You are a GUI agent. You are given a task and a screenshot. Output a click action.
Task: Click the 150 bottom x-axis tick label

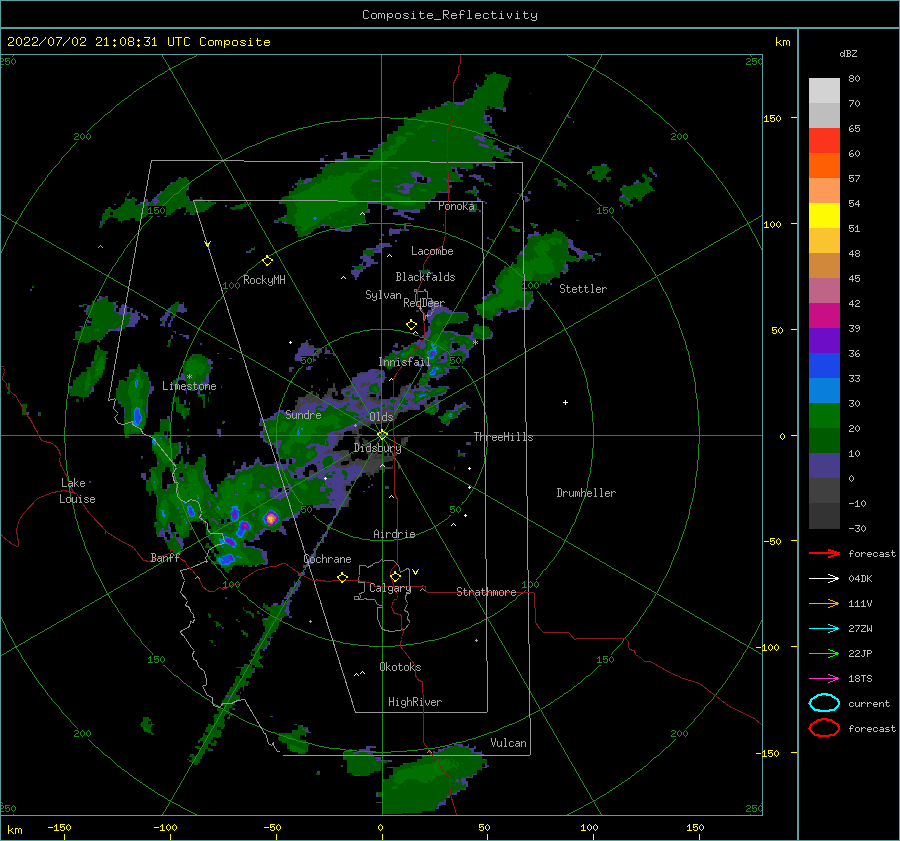click(695, 827)
